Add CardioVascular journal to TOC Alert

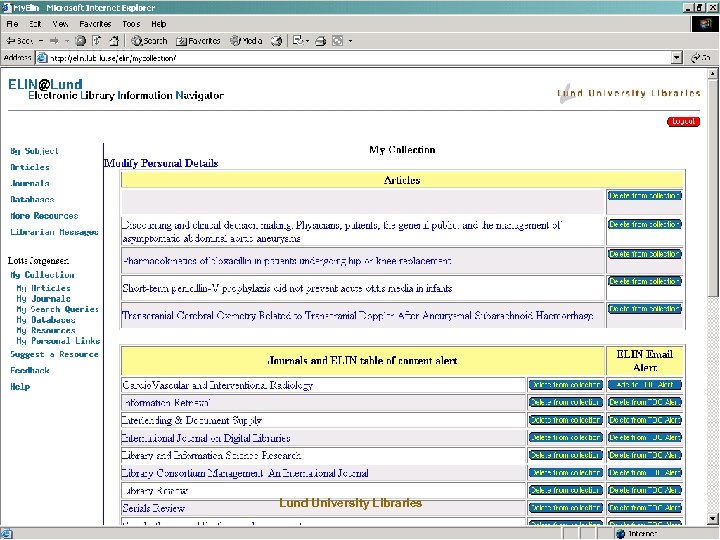point(645,385)
